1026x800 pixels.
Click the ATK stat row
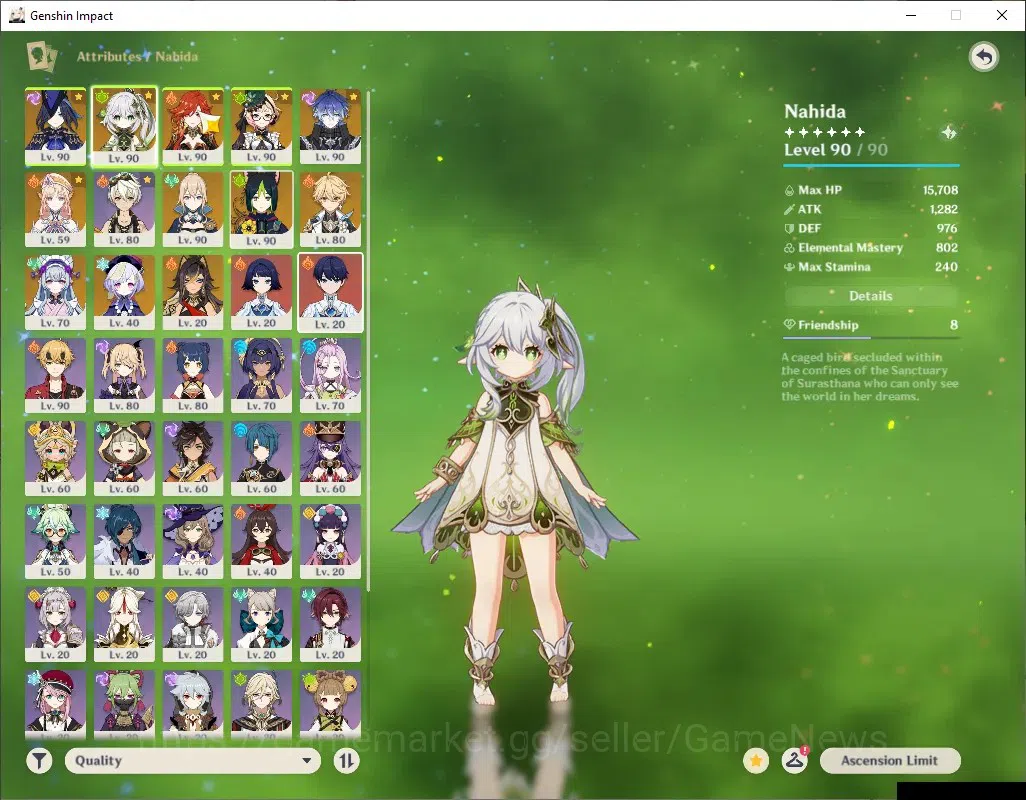click(x=871, y=209)
